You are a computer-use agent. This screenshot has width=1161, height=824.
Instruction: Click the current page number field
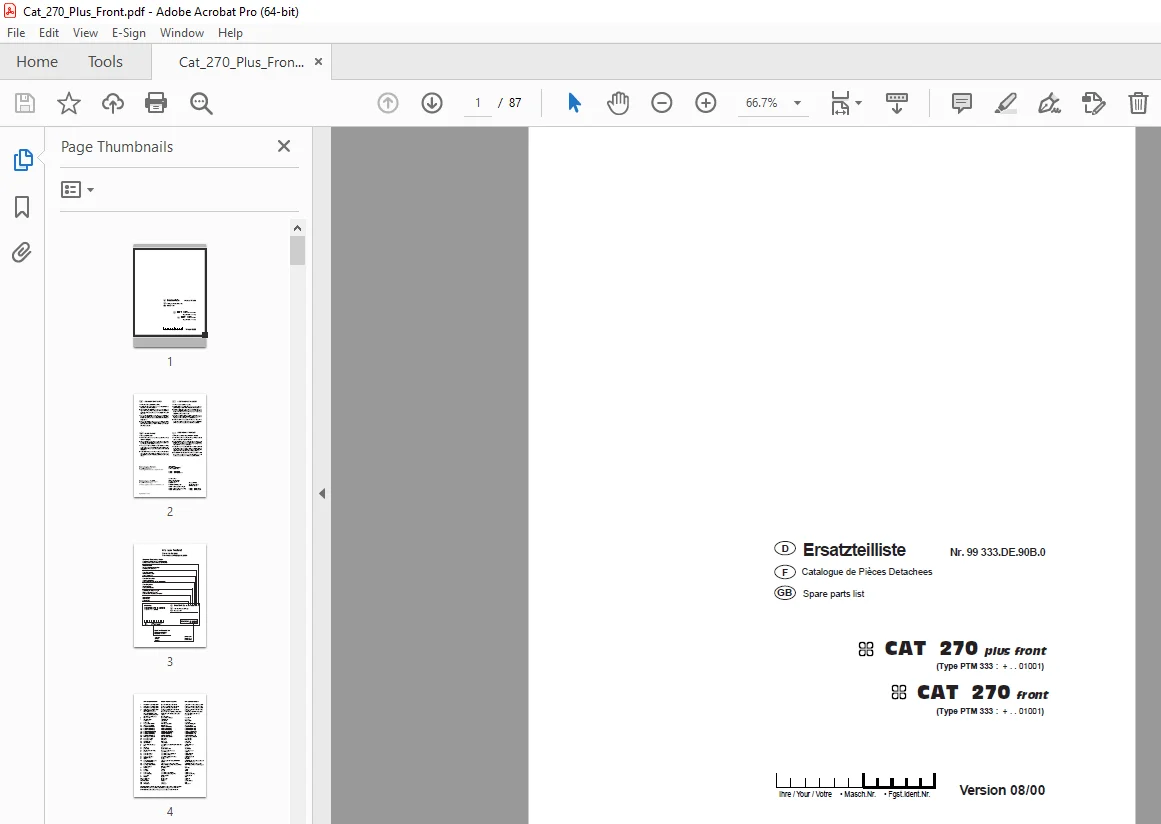click(x=478, y=103)
